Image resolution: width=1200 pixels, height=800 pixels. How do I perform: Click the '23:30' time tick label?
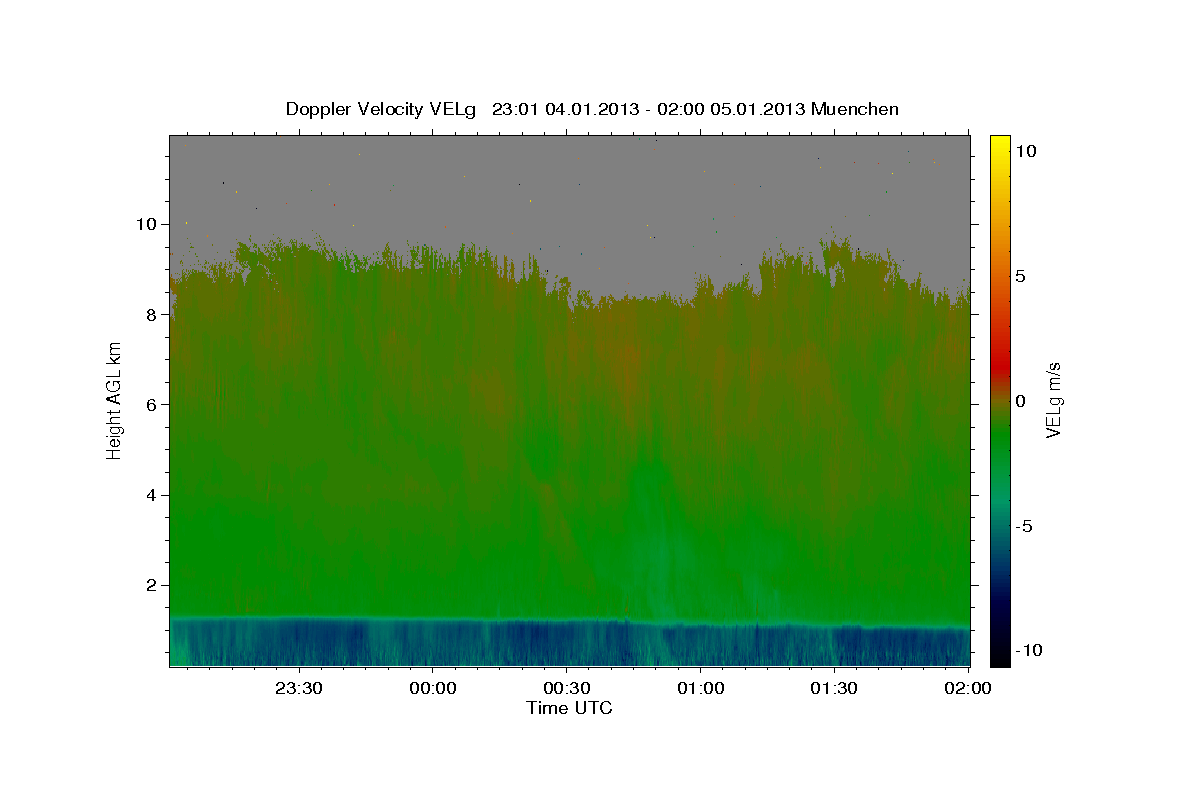[298, 688]
